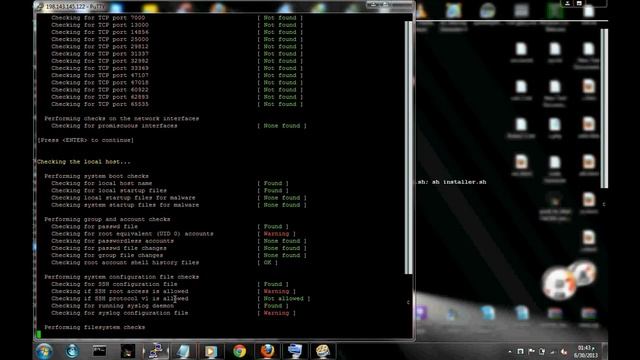Click the background window's vertical scrollbar
The image size is (640, 360).
[x=604, y=108]
